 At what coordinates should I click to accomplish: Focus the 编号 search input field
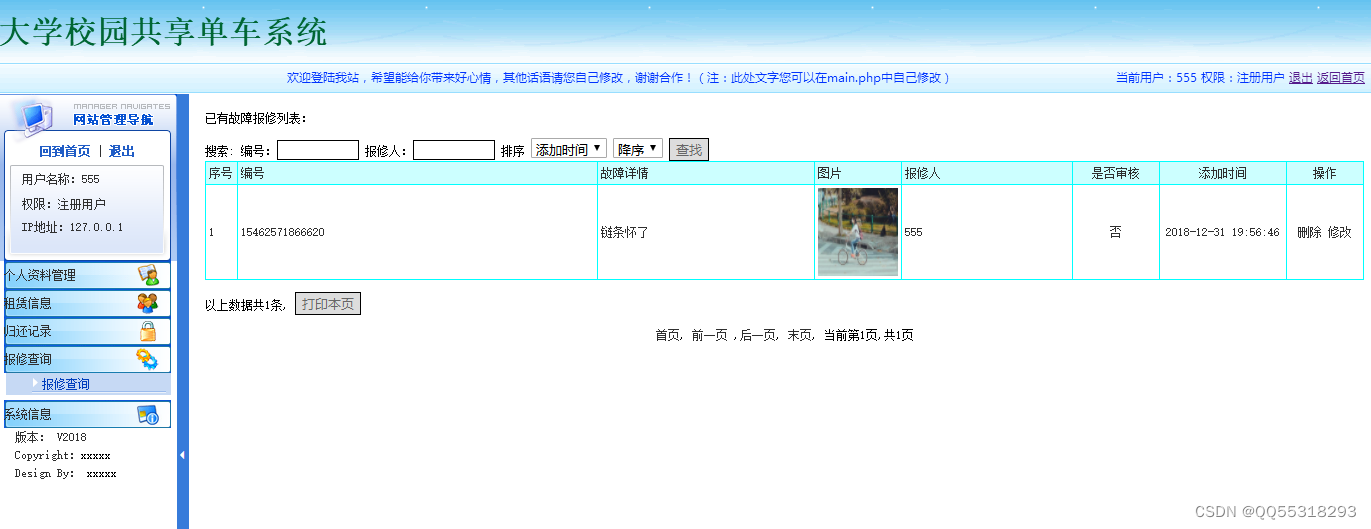click(x=318, y=150)
